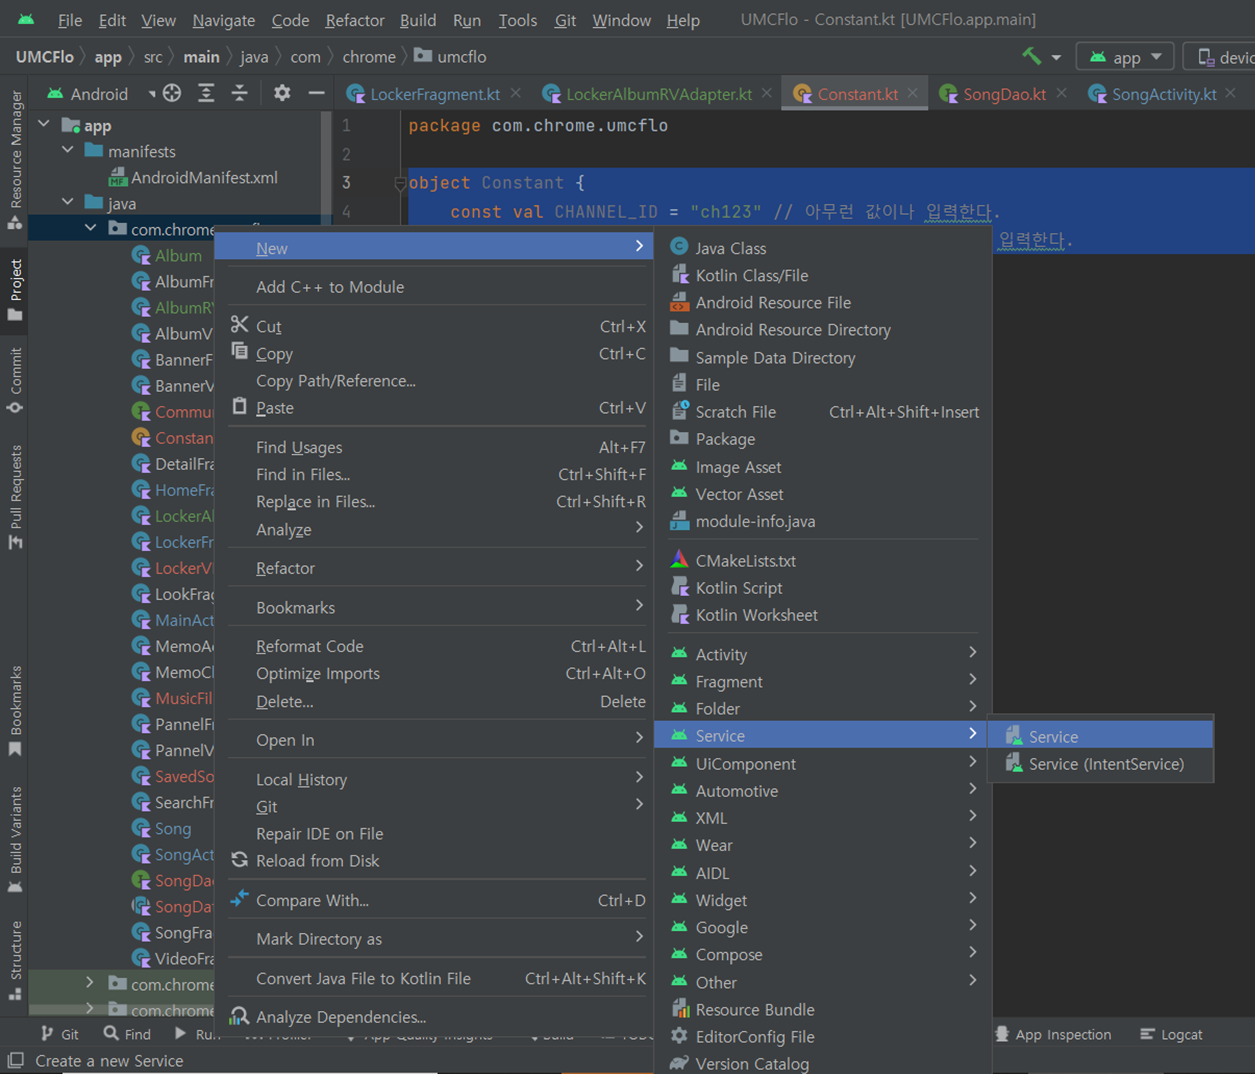Select Android Resource File entry

[x=822, y=302]
